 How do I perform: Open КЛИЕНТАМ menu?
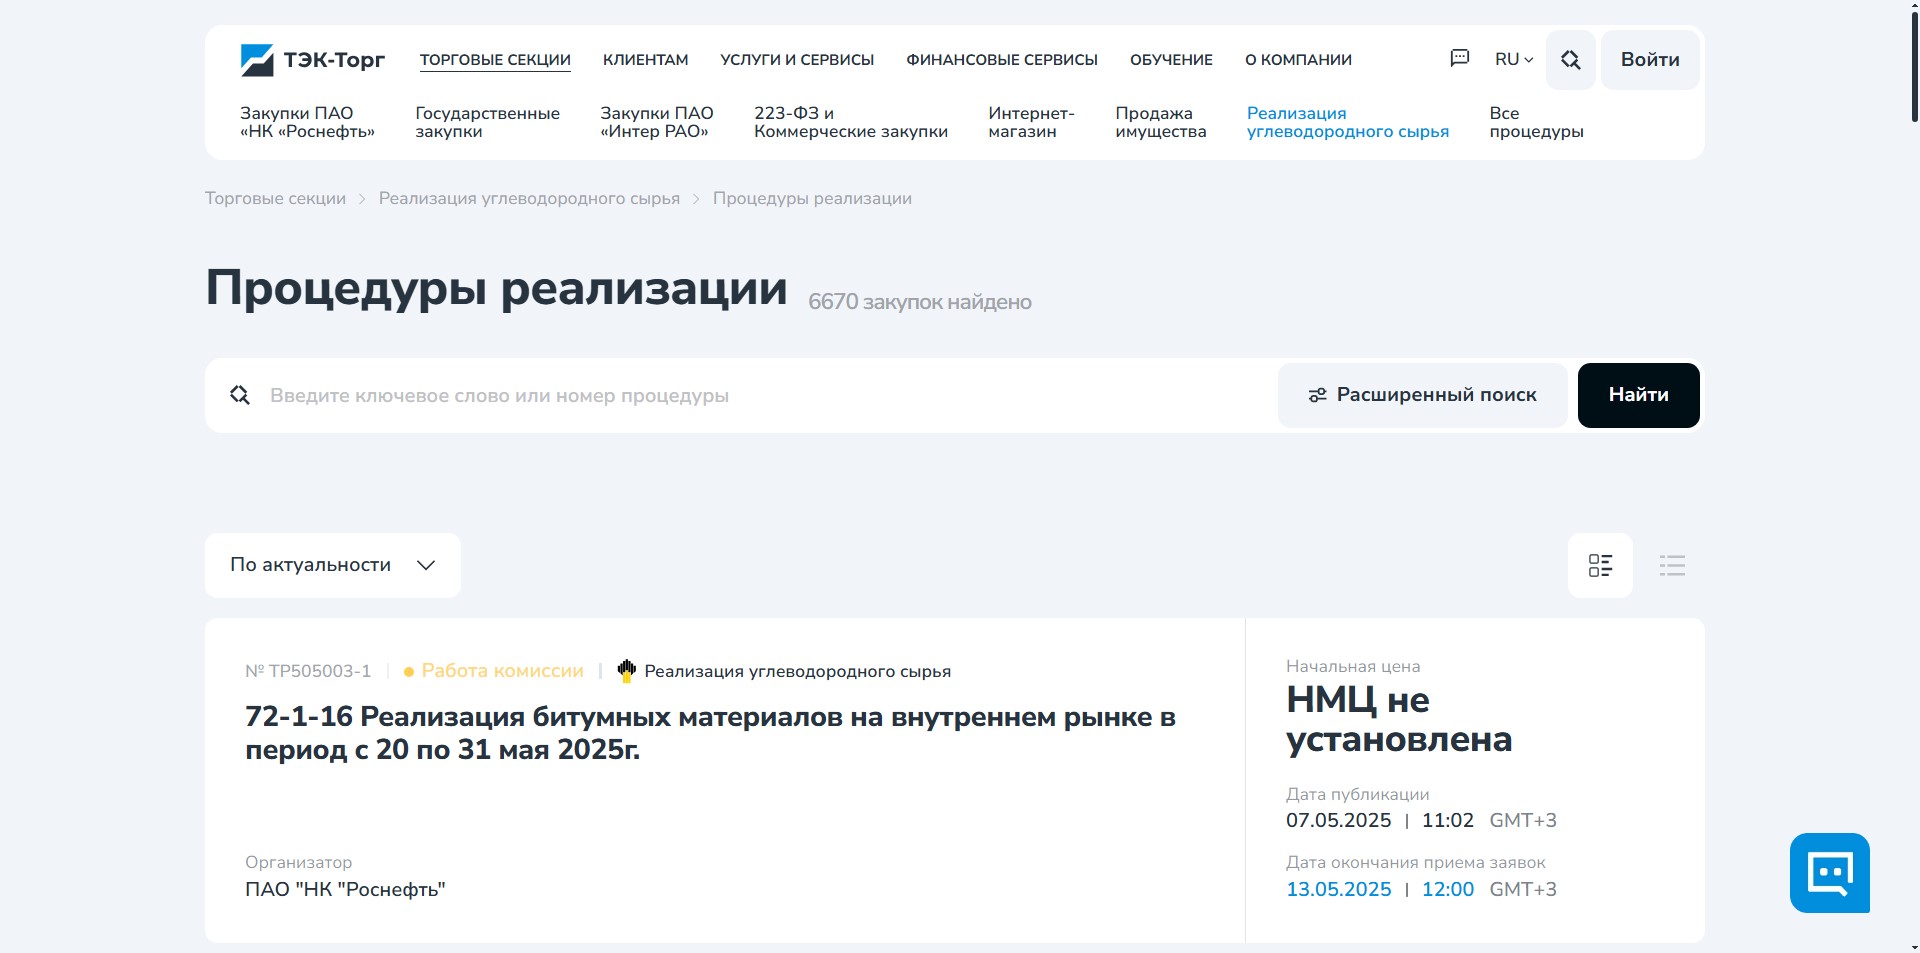click(646, 60)
